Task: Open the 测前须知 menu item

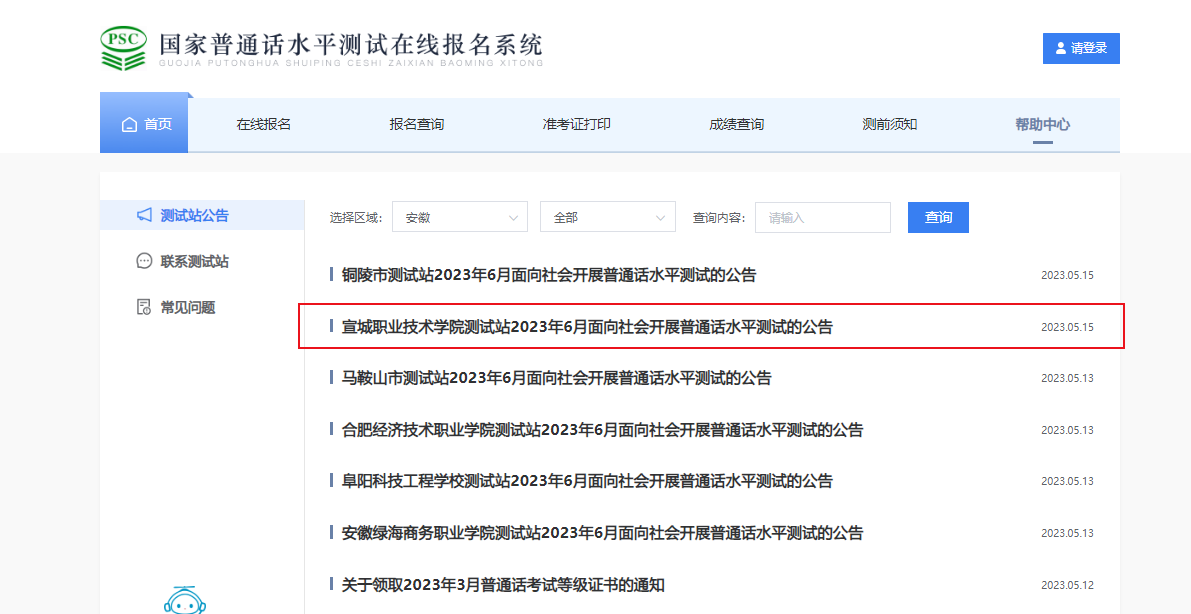Action: coord(889,125)
